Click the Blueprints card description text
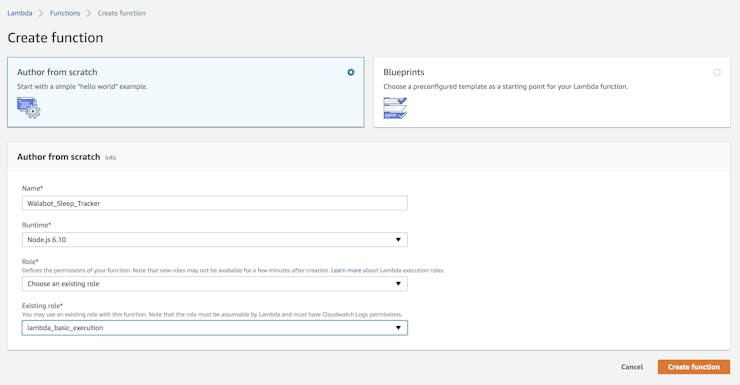Screen dimensions: 740x385 pos(505,86)
